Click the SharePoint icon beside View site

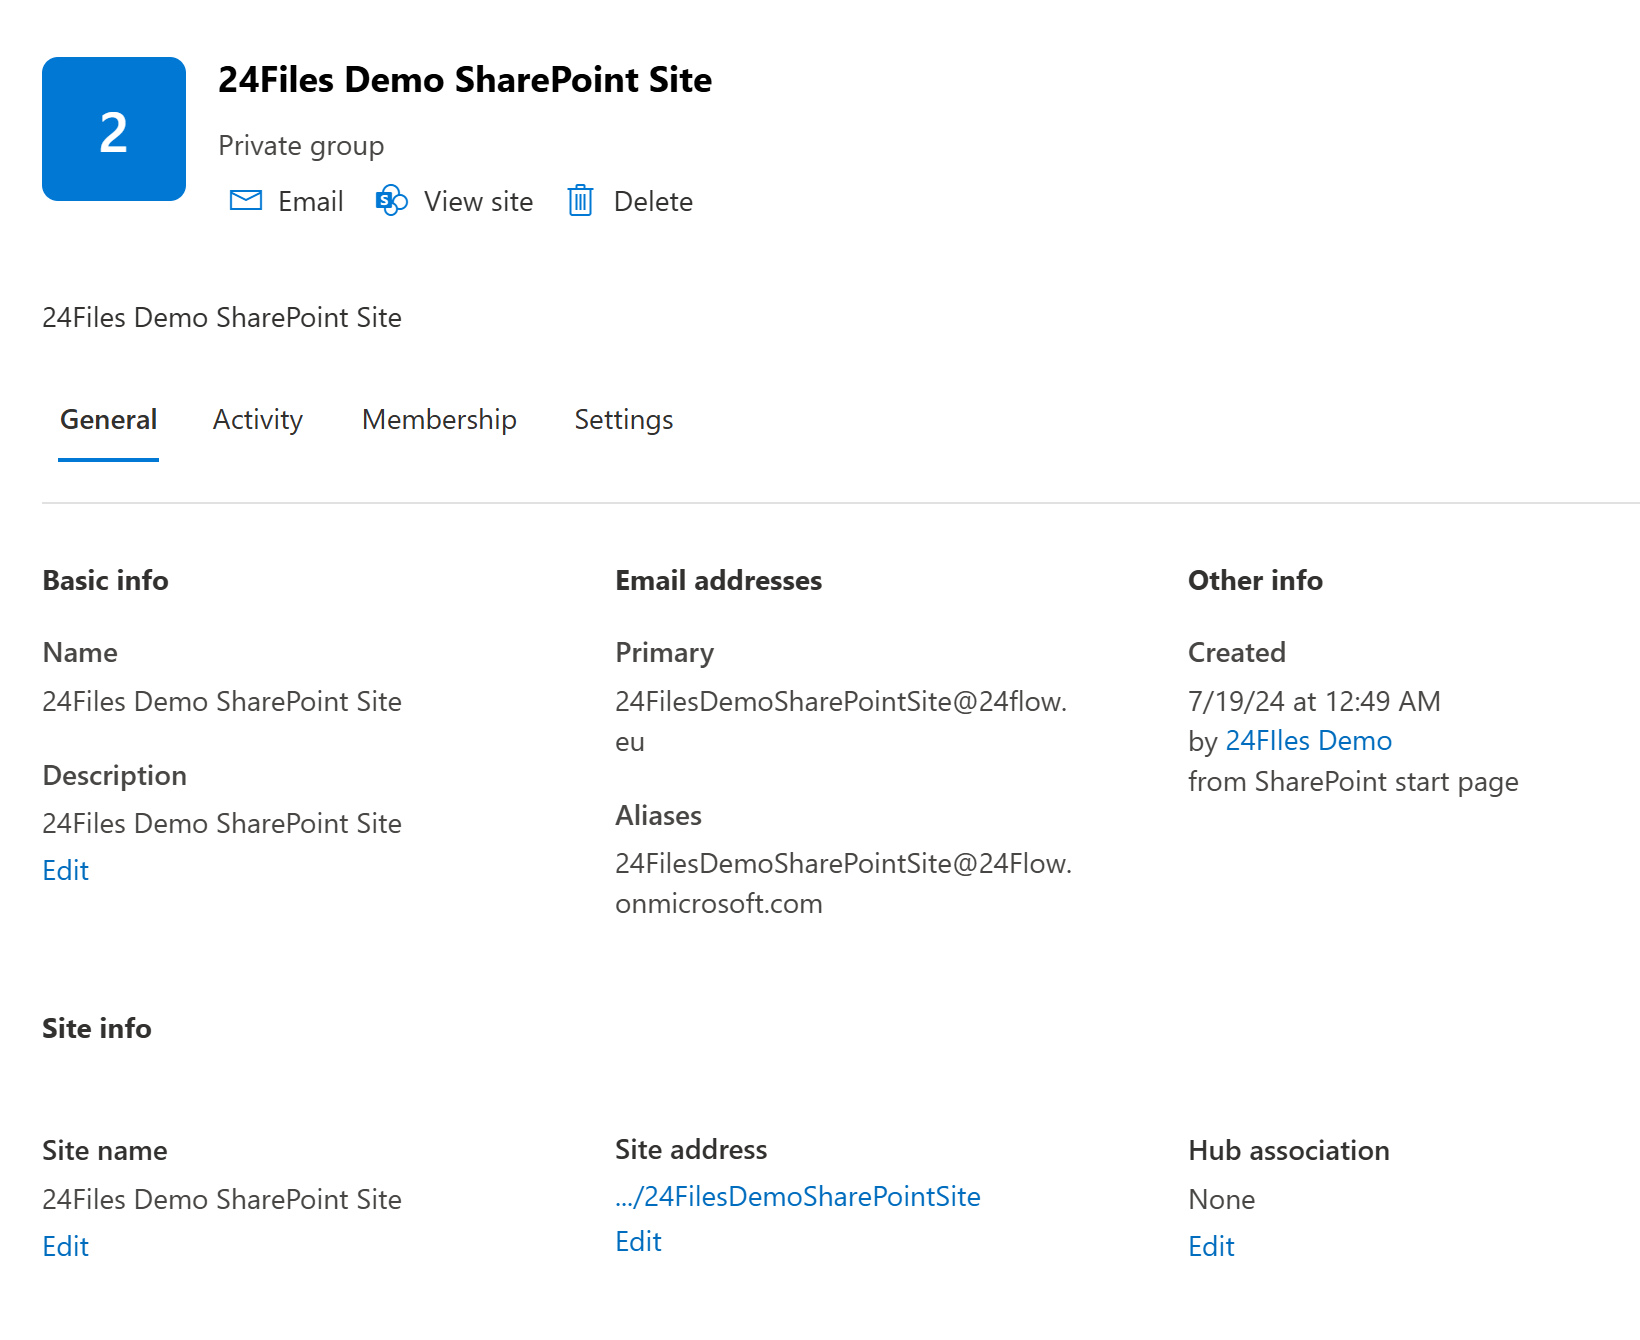(x=391, y=201)
